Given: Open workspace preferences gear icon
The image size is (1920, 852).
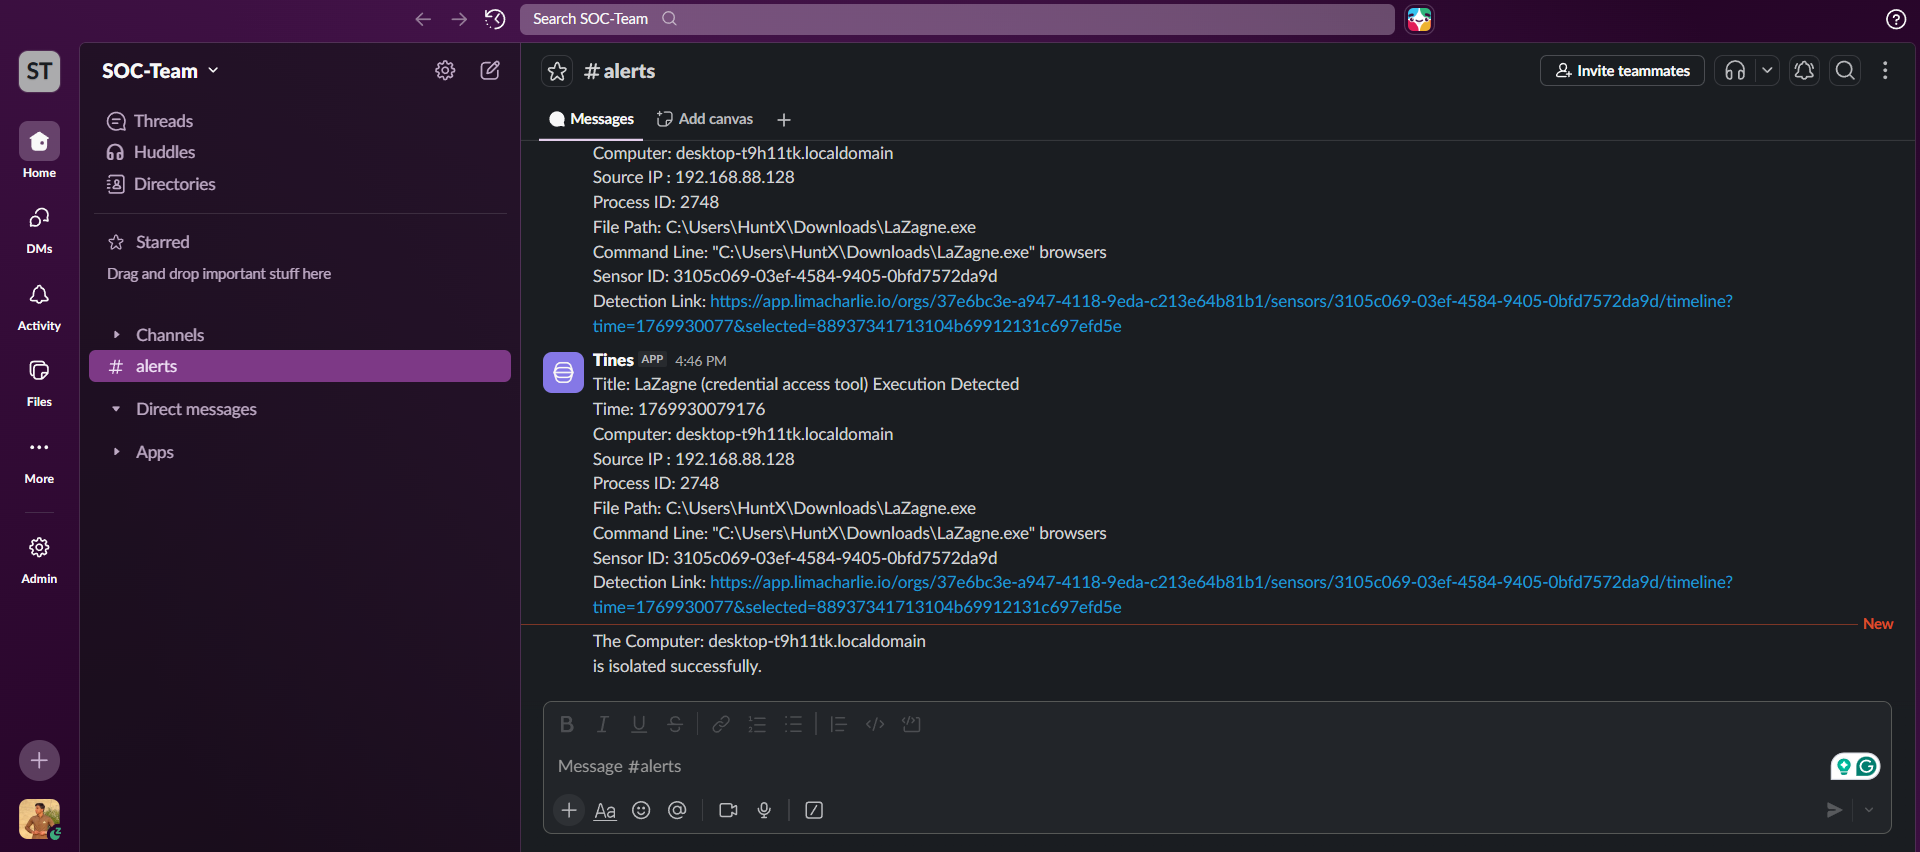Looking at the screenshot, I should click(x=445, y=70).
